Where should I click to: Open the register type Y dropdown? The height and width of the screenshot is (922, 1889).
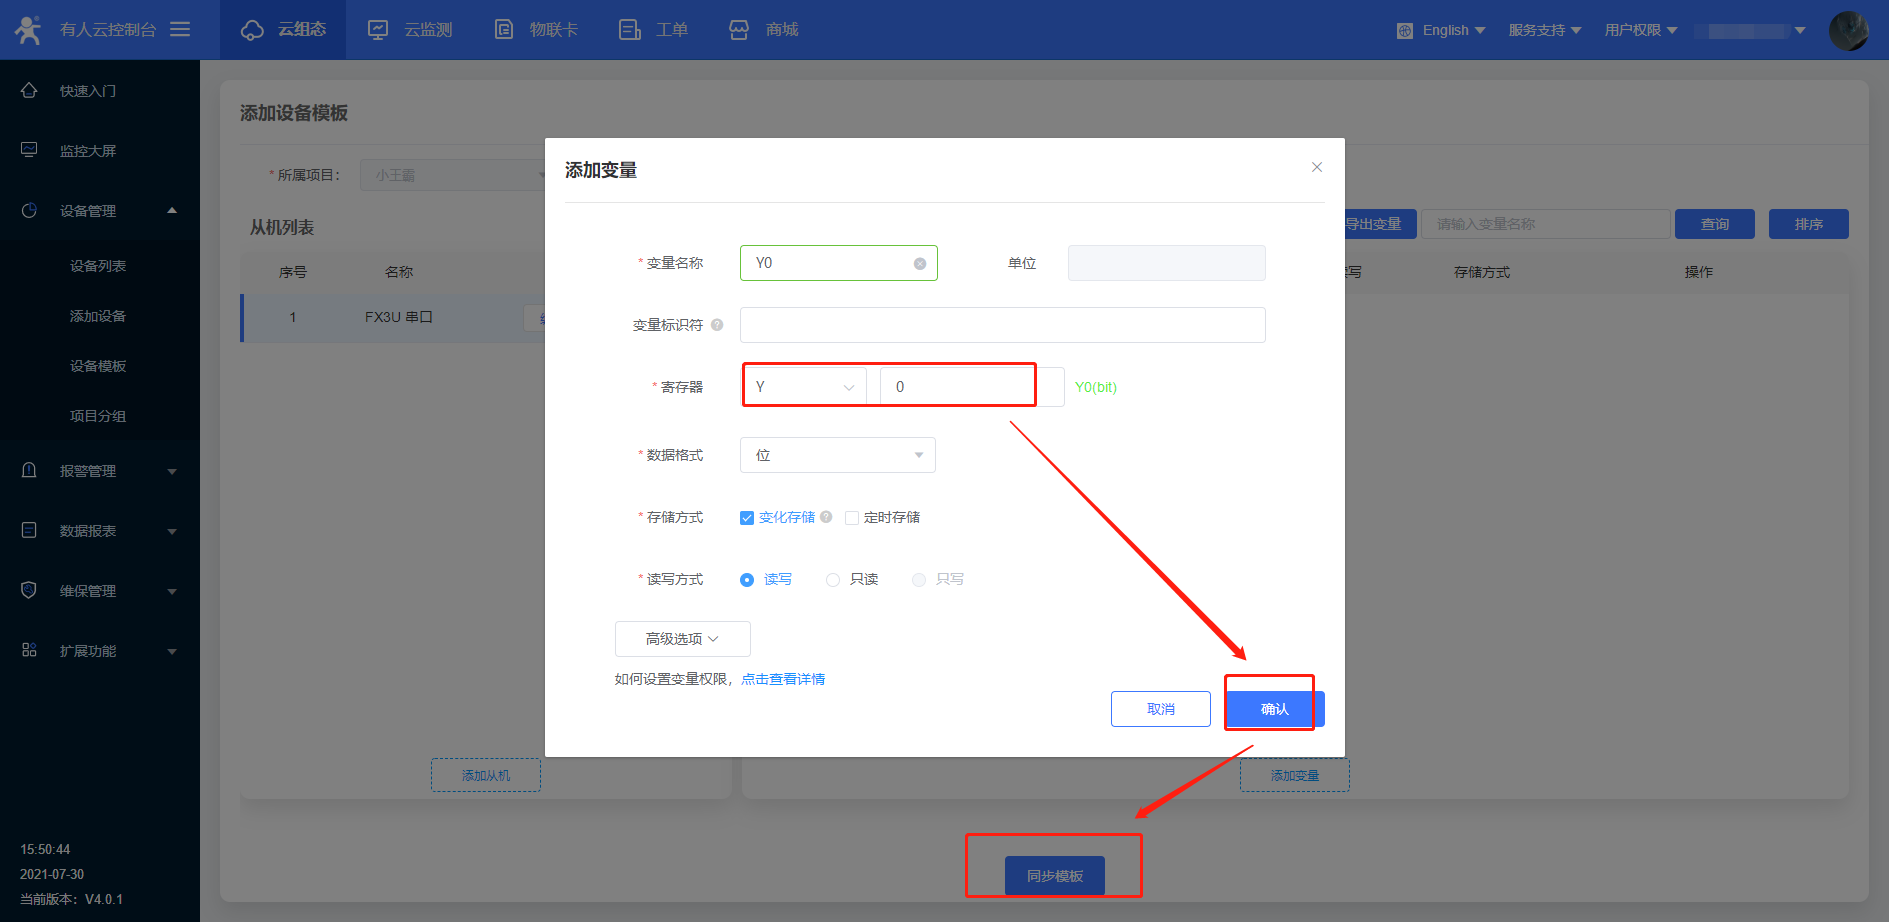804,387
